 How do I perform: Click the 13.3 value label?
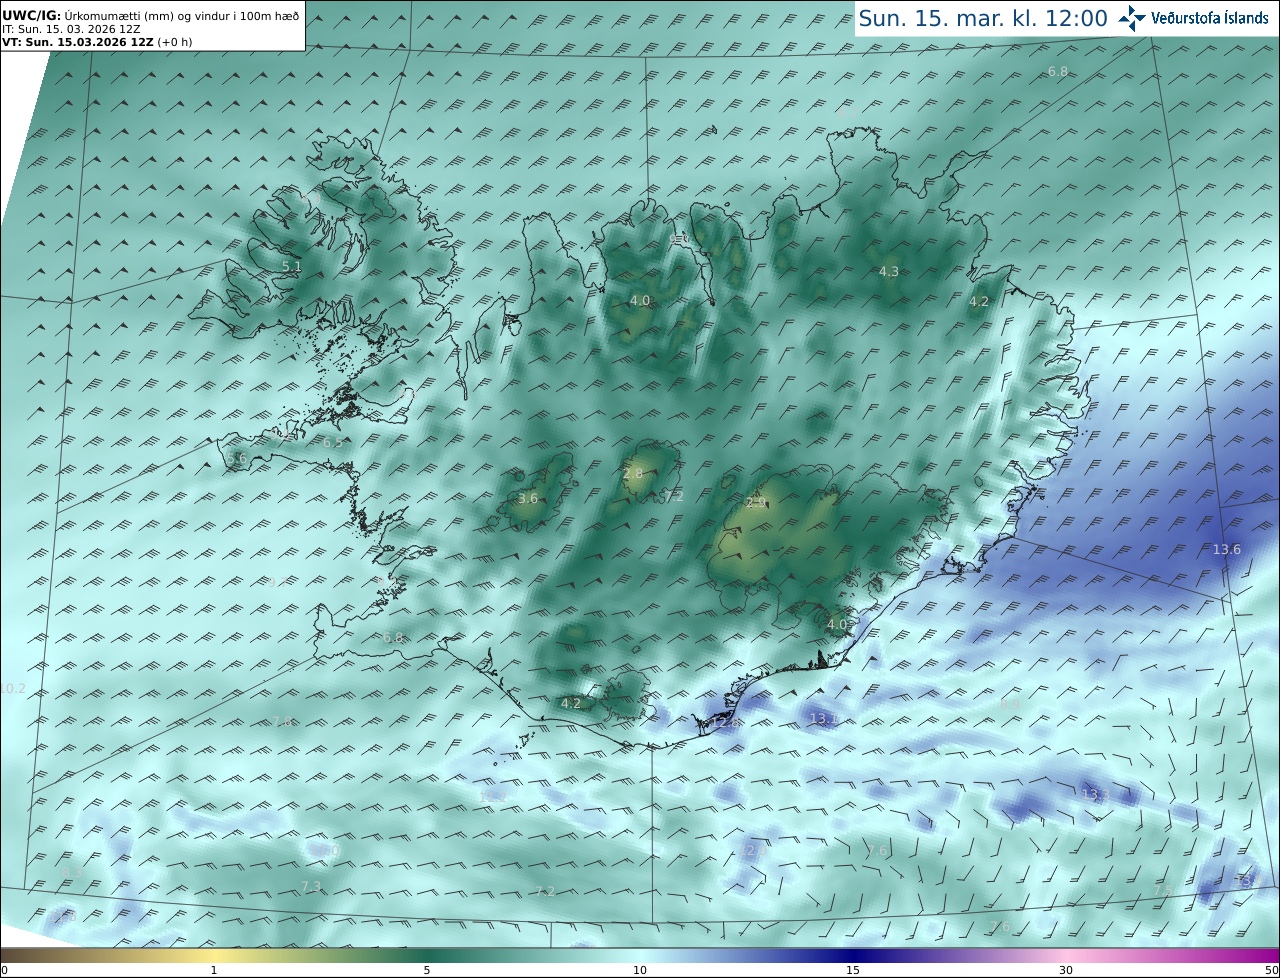pos(1095,794)
